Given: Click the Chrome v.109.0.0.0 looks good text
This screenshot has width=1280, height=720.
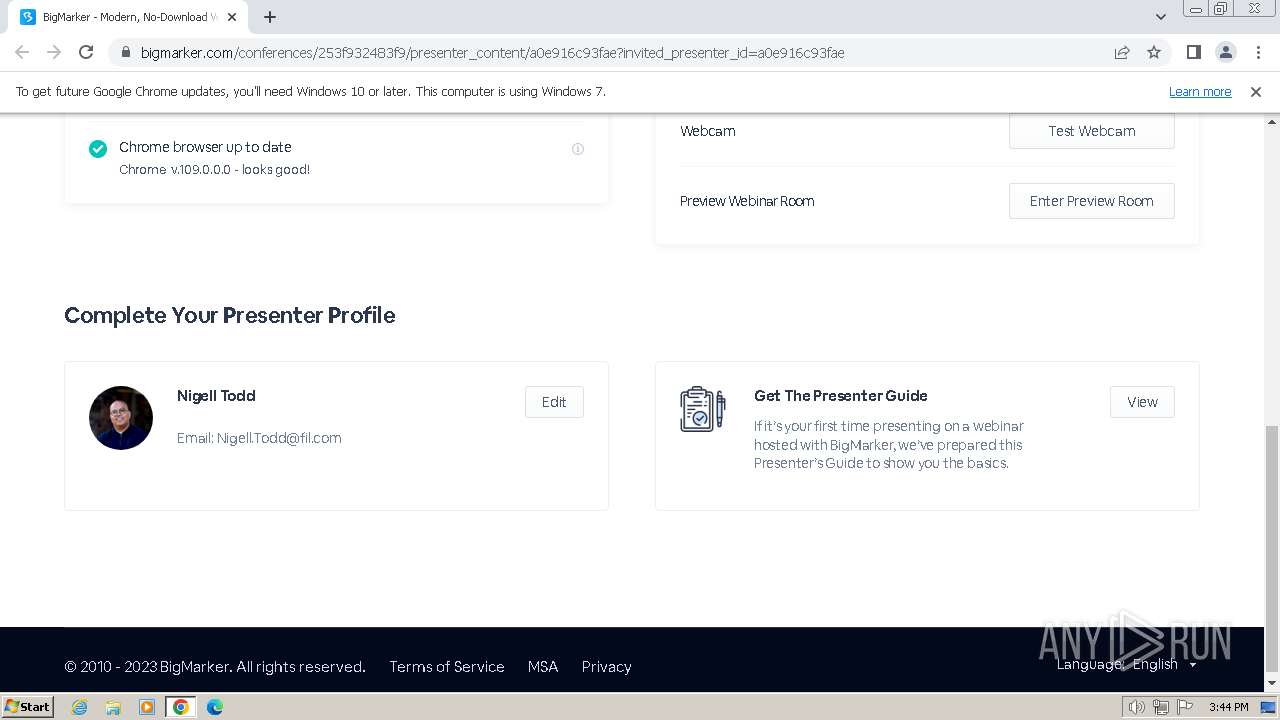Looking at the screenshot, I should tap(214, 170).
